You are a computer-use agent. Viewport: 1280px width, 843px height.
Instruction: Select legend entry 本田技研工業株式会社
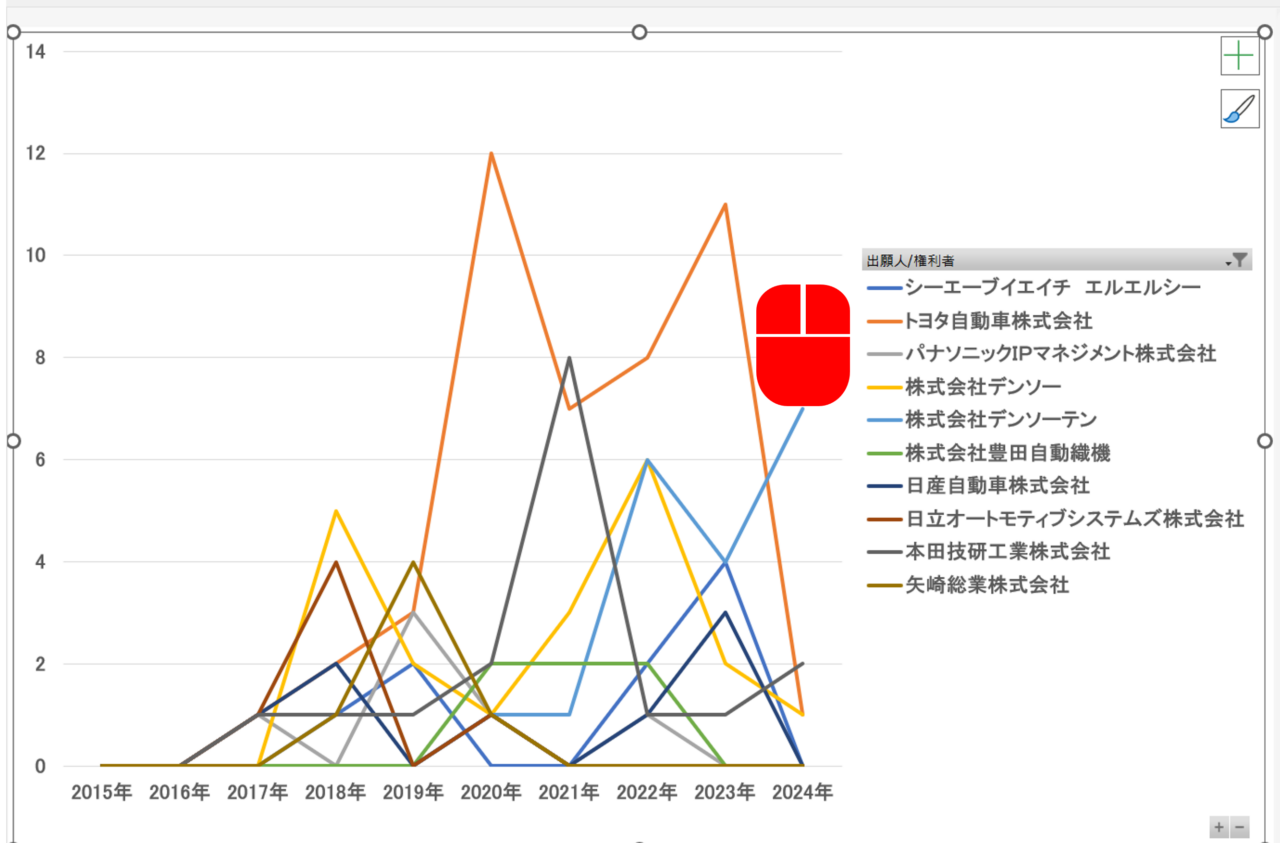[989, 552]
